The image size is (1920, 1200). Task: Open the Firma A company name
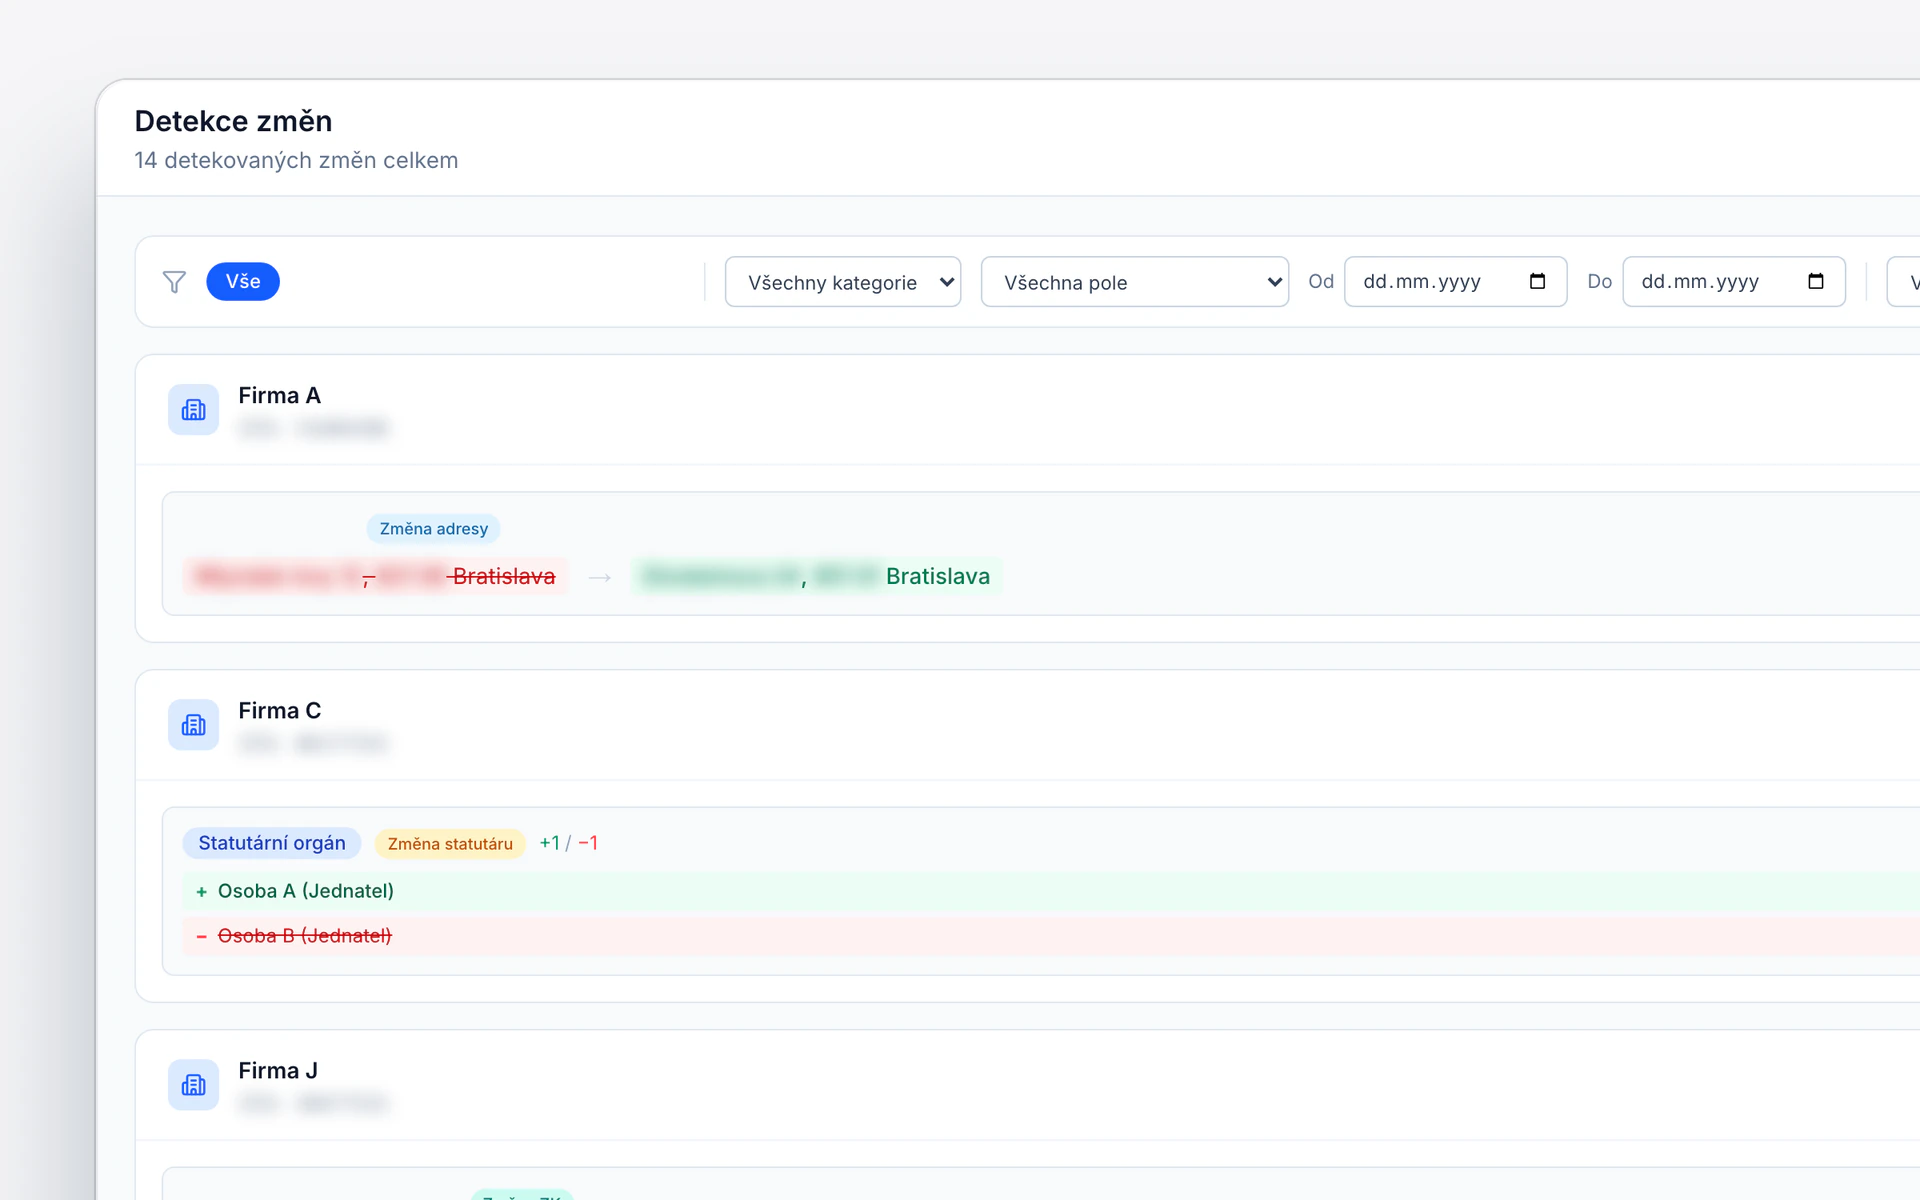[x=279, y=396]
